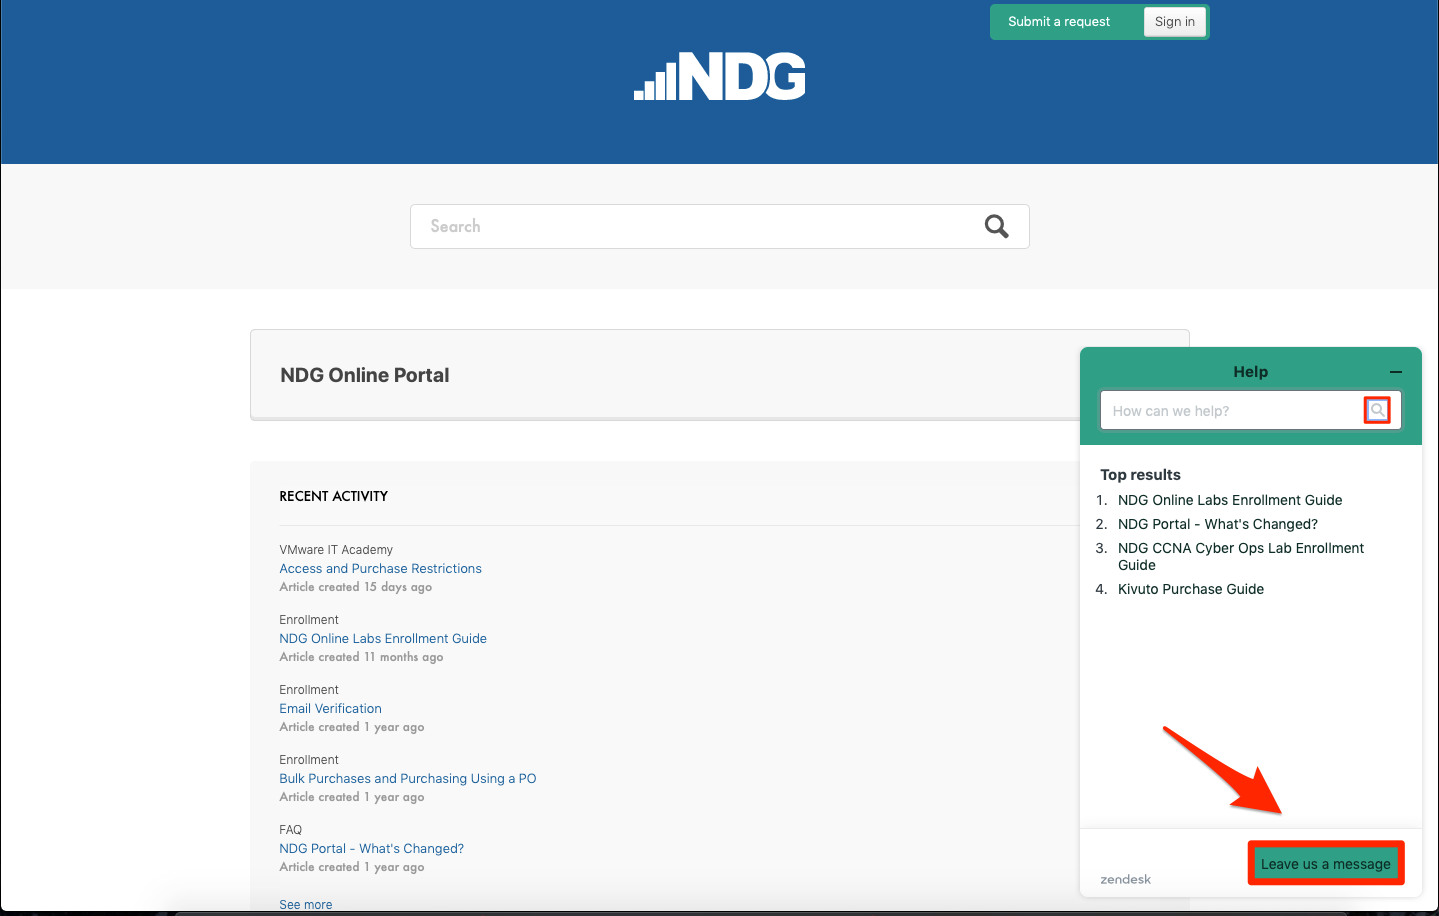Click the Top results heading
Viewport: 1439px width, 916px height.
pyautogui.click(x=1140, y=475)
